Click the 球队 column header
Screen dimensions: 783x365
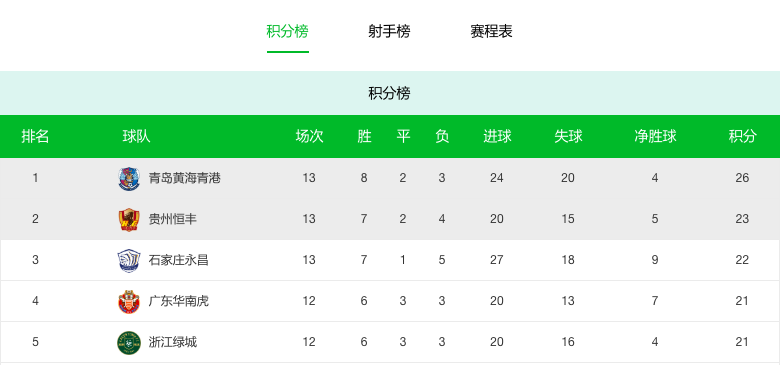point(136,136)
